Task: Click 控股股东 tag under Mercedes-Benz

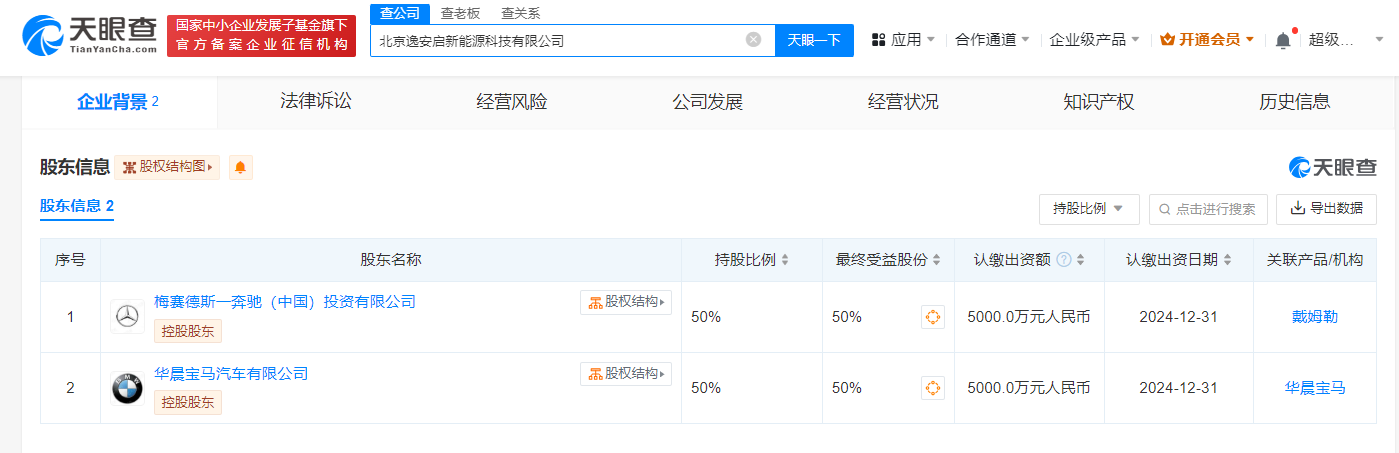Action: pos(188,332)
